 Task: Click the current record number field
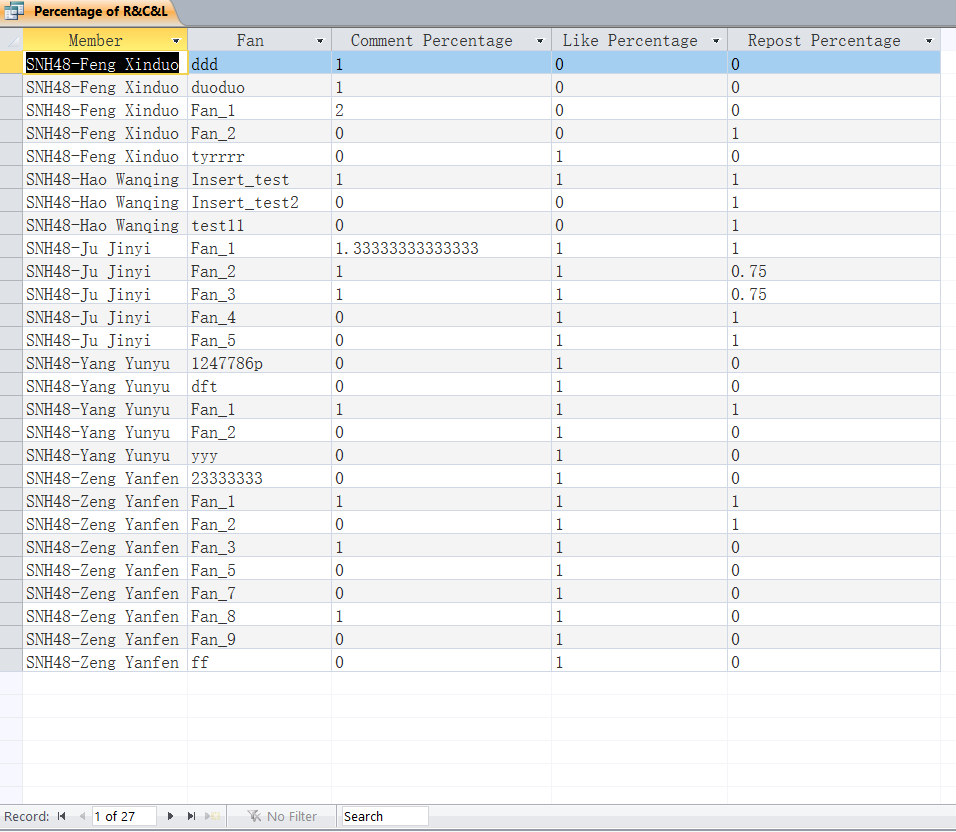pos(124,816)
